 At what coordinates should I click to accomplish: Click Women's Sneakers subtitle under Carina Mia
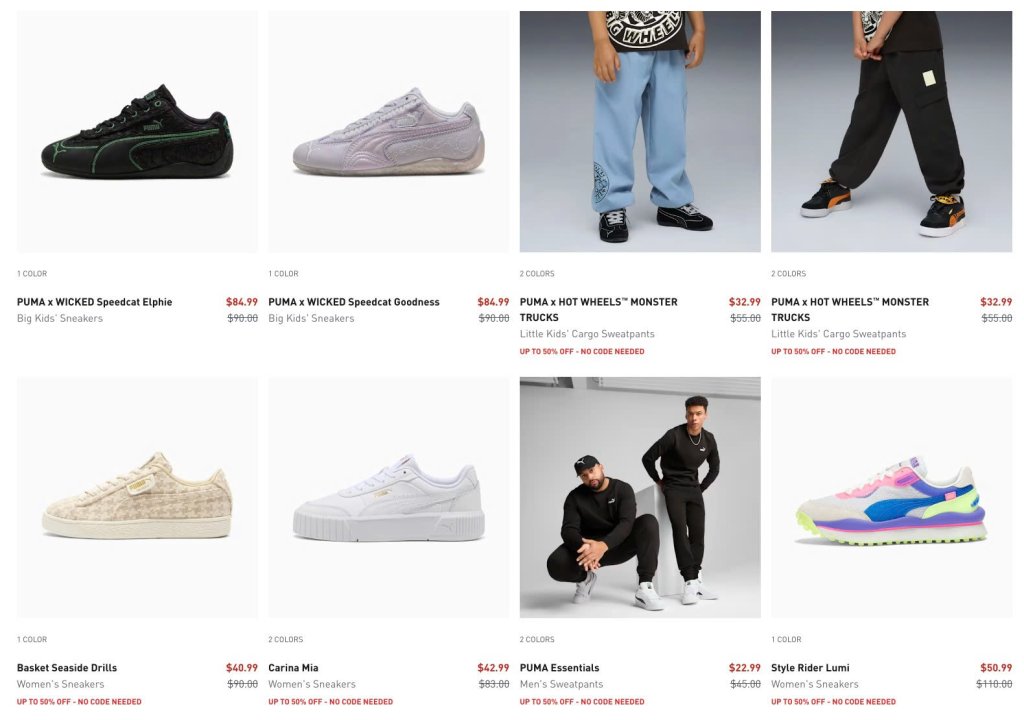(312, 684)
